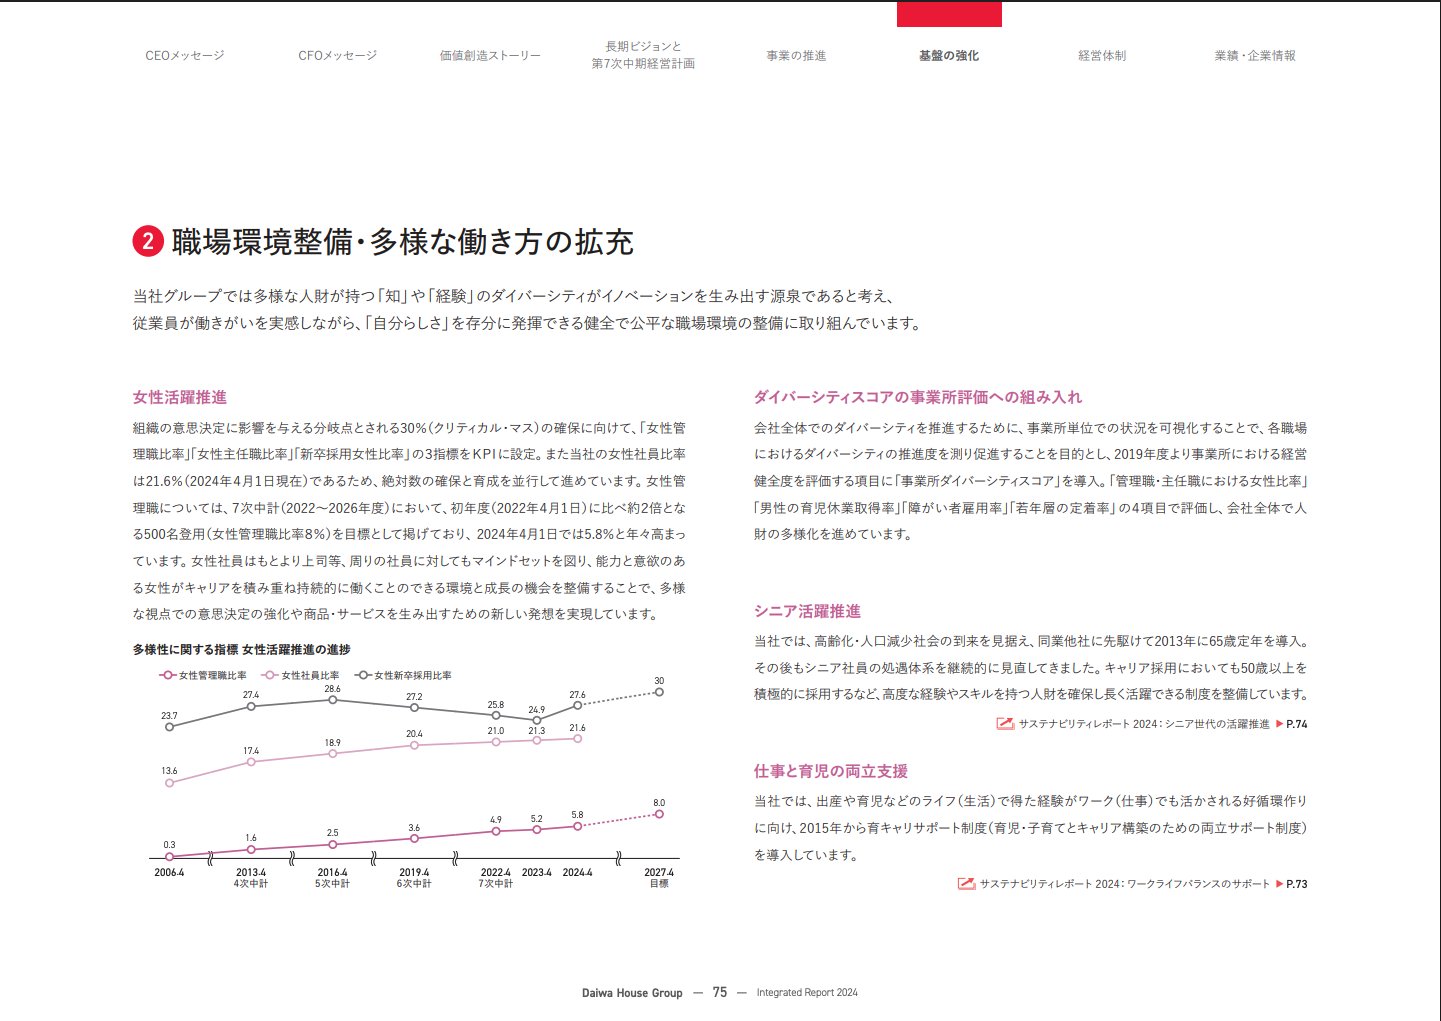Click the red arrow before P.73

point(1279,884)
